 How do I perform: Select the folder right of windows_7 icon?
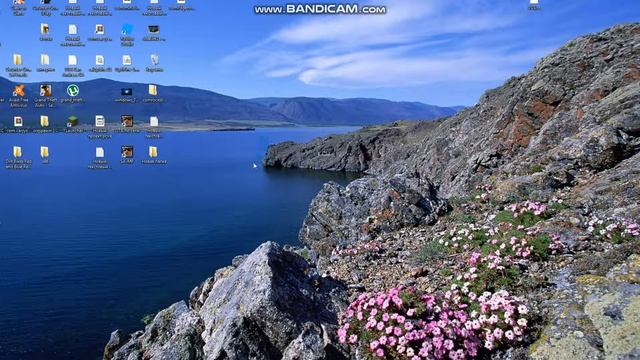point(153,90)
